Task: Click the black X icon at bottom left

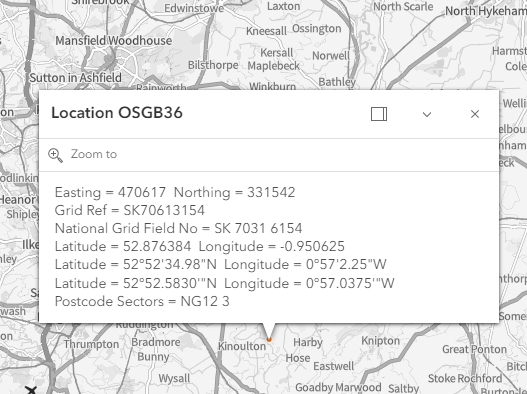Action: pos(31,390)
